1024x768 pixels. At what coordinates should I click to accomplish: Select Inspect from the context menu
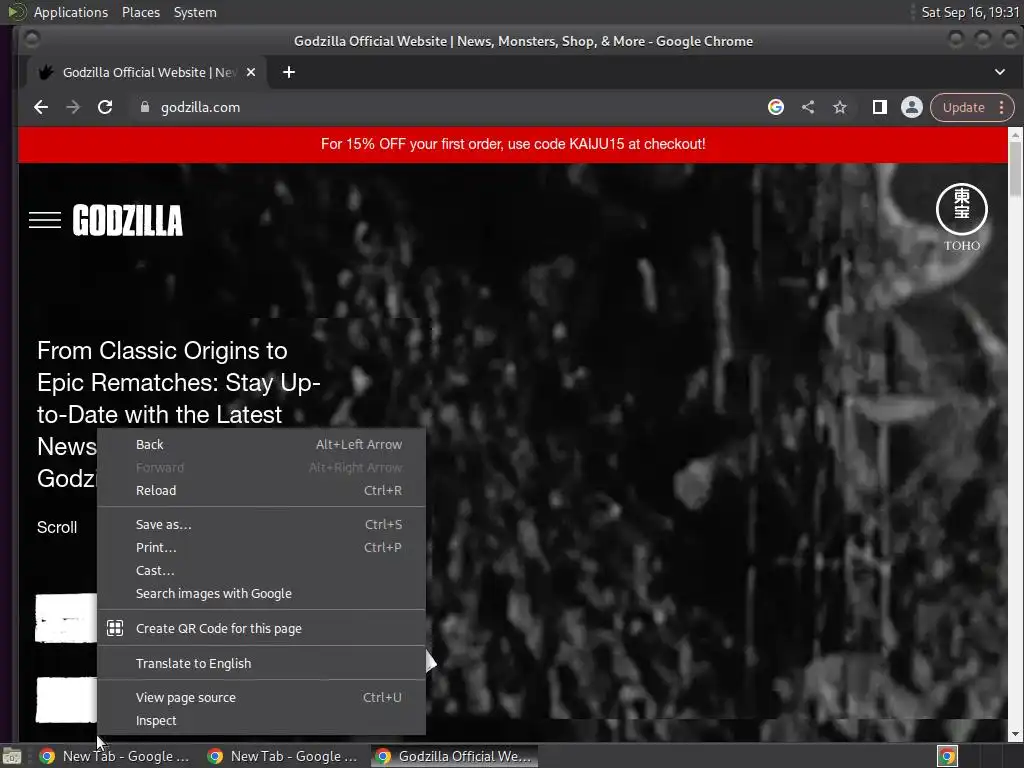coord(261,720)
